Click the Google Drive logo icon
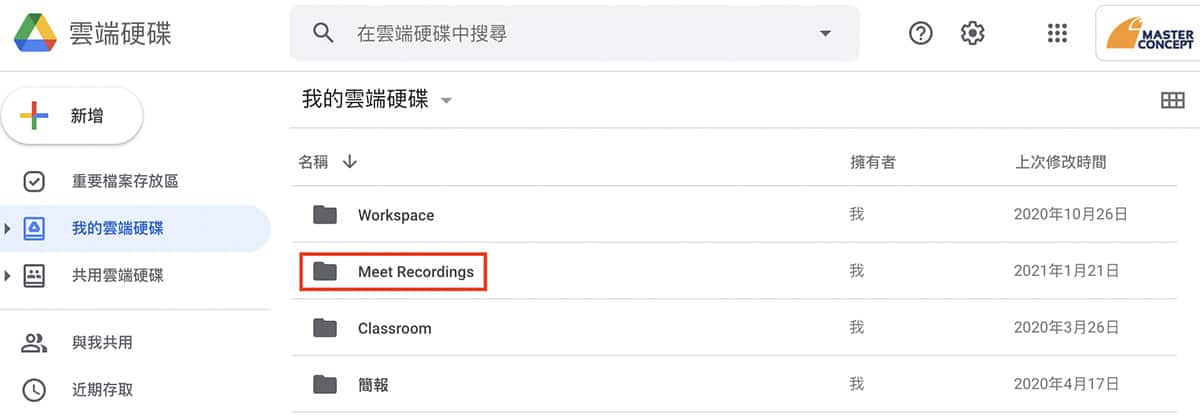 34,33
